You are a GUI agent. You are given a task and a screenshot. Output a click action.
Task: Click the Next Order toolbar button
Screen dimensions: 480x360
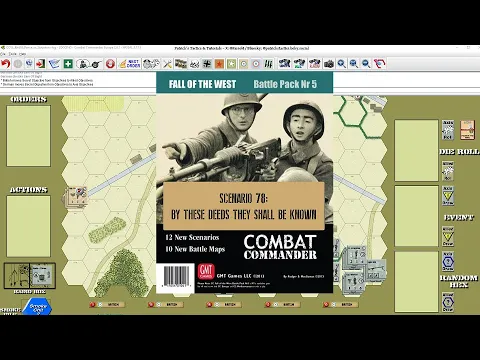click(129, 63)
